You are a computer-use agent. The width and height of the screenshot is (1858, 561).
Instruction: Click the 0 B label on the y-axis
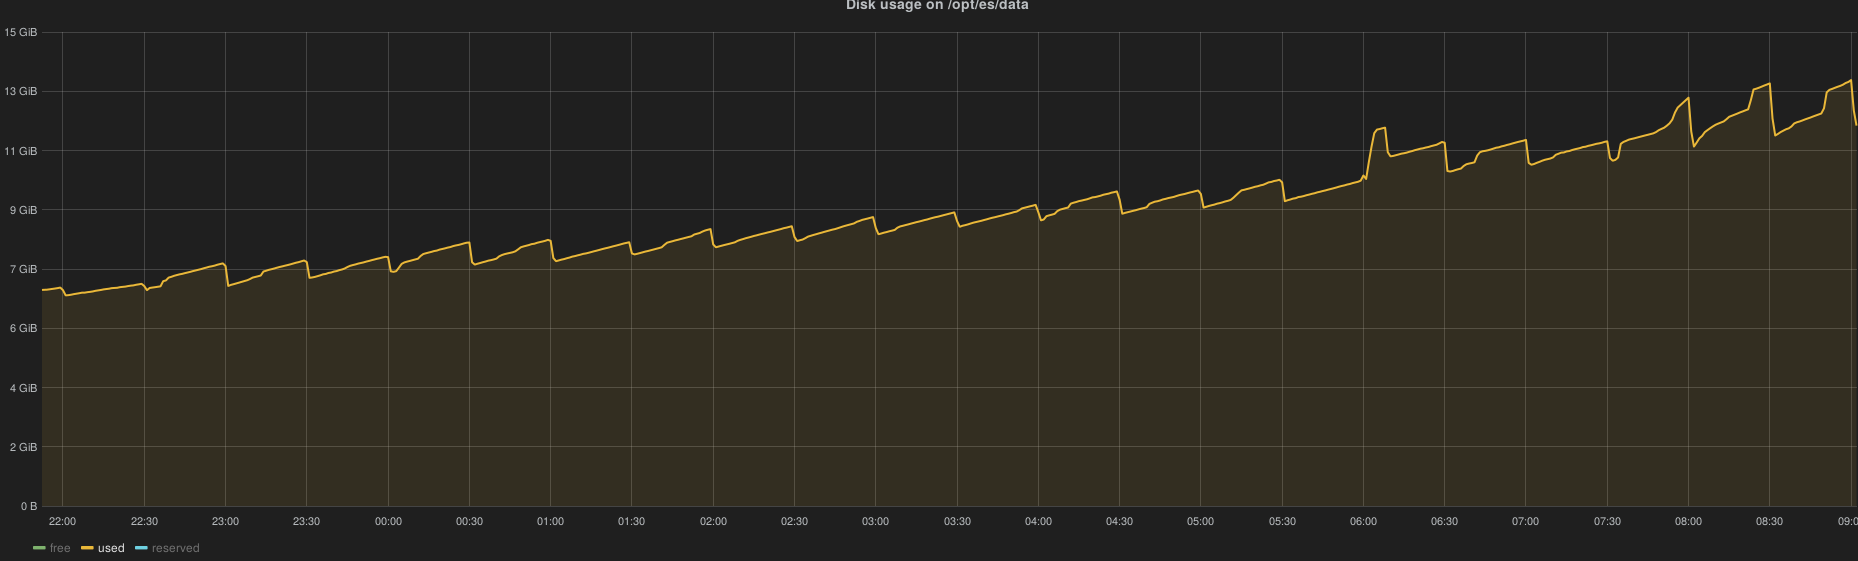tap(27, 506)
